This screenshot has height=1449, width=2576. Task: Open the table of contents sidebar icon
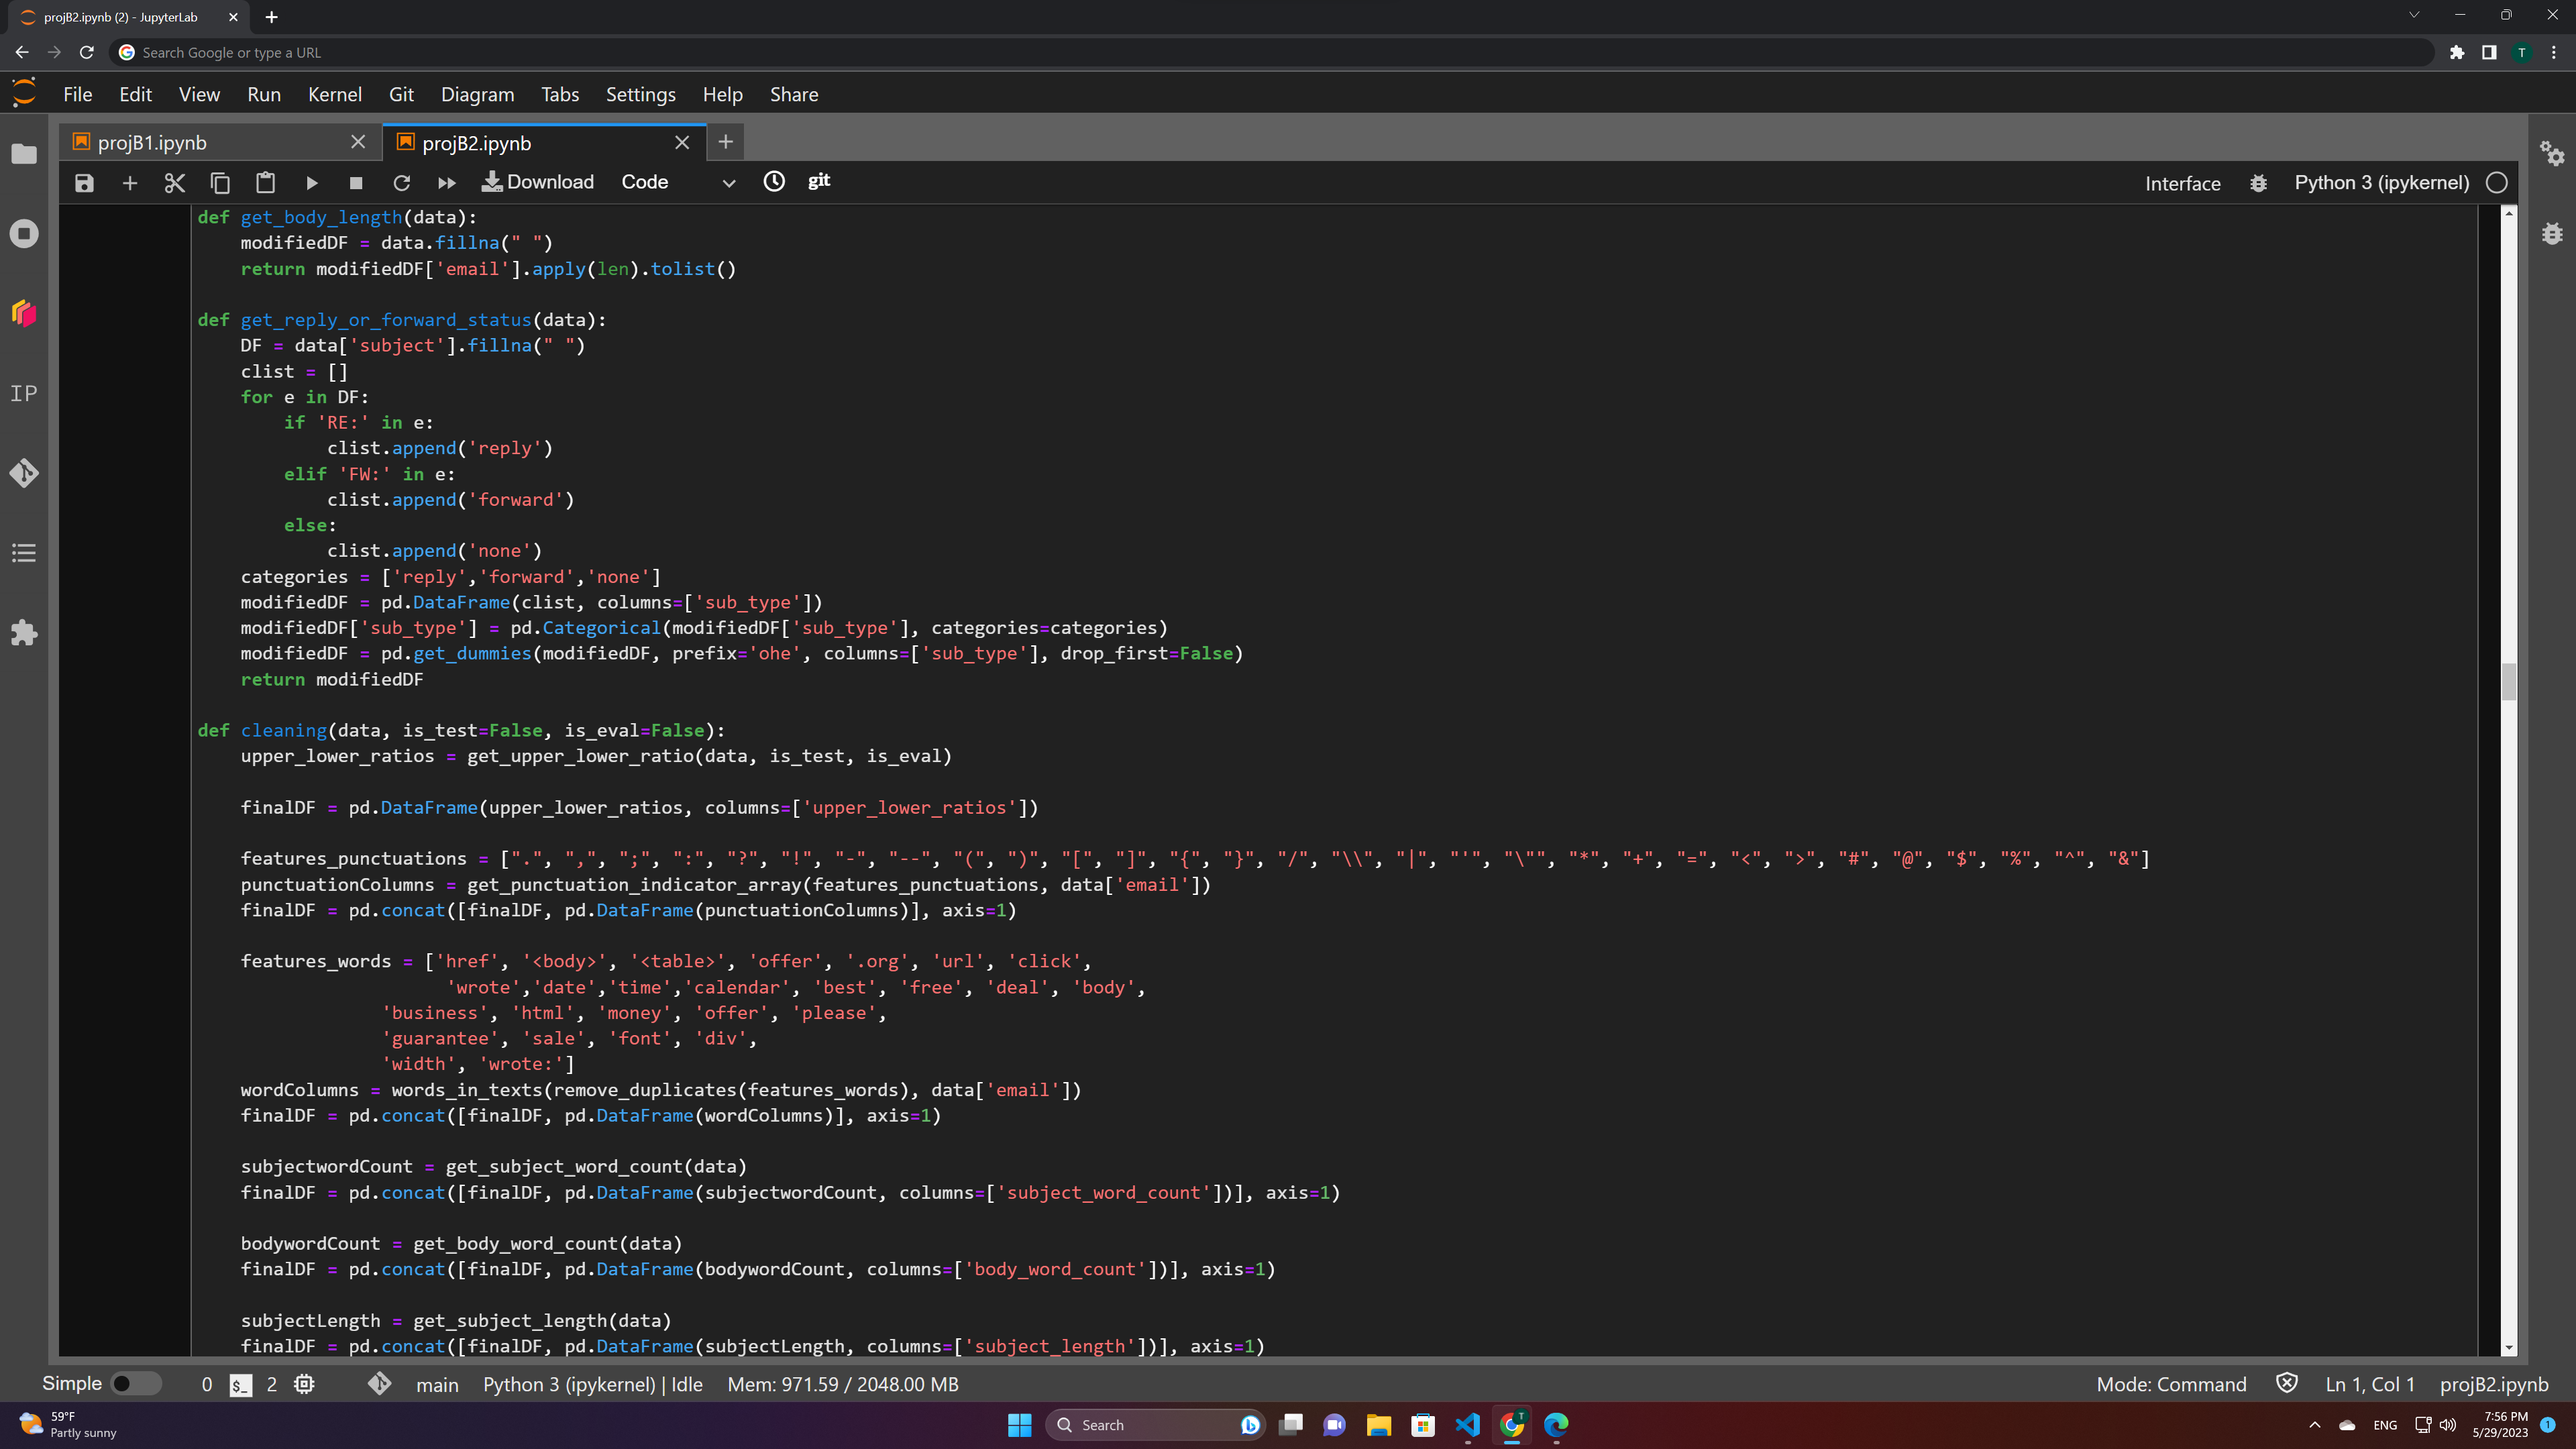[x=24, y=553]
